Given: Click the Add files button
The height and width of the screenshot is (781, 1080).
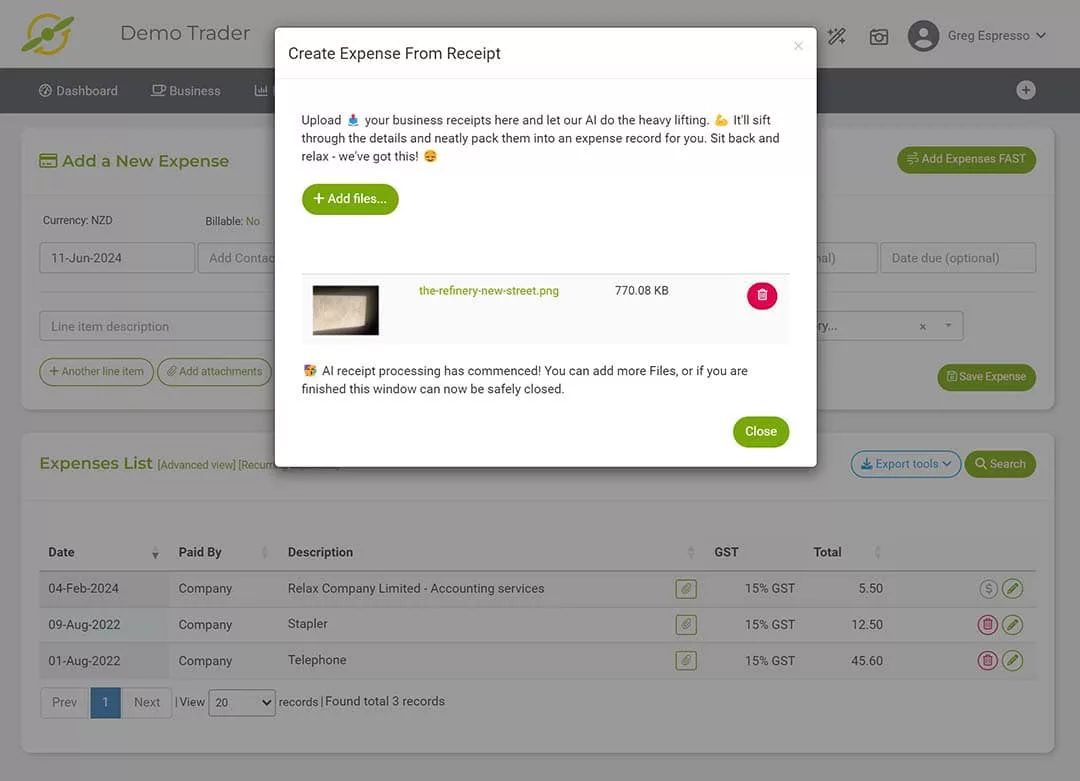Looking at the screenshot, I should (x=350, y=199).
